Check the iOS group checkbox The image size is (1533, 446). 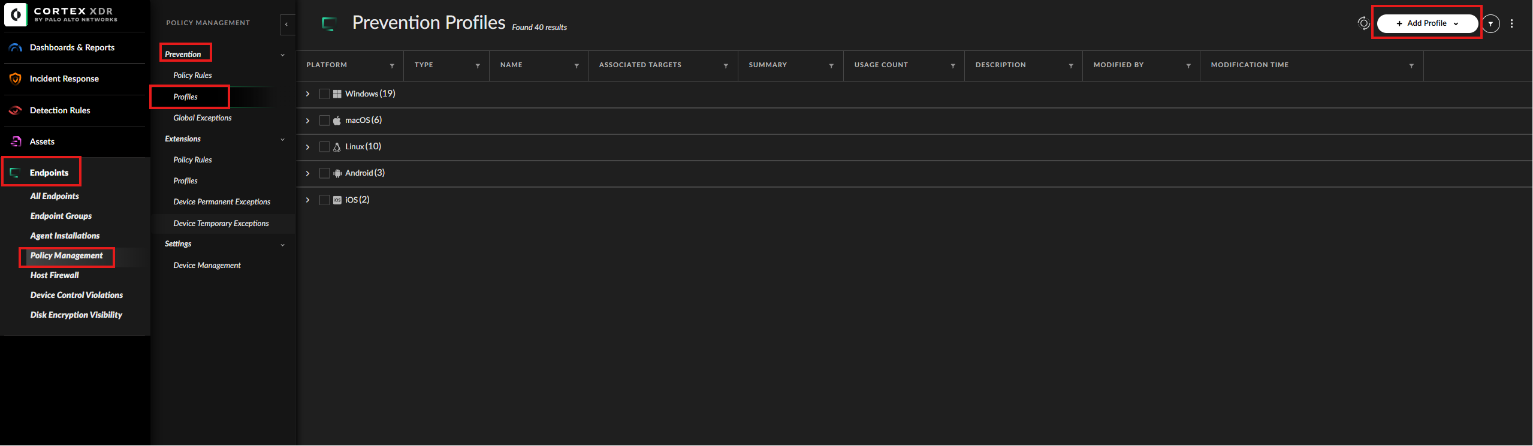pyautogui.click(x=324, y=200)
